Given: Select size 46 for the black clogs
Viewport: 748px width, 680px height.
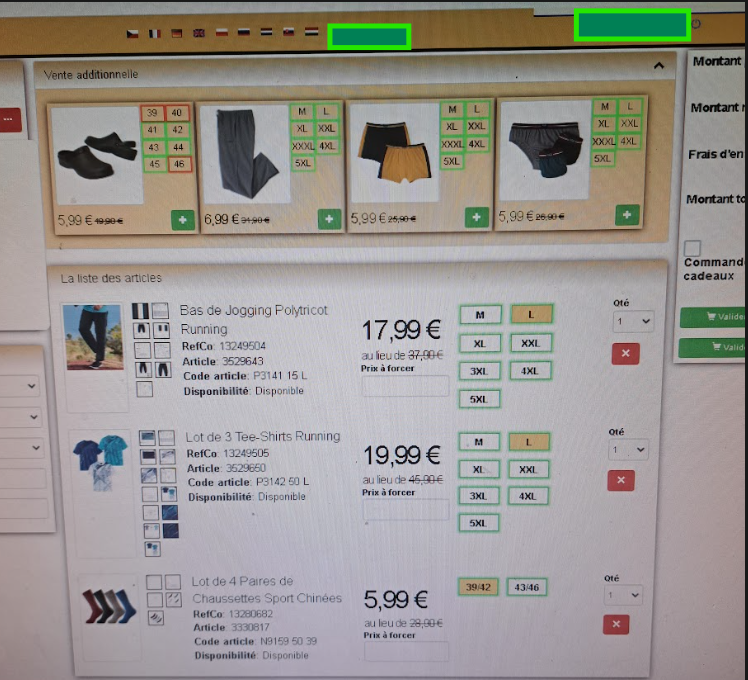Looking at the screenshot, I should 179,164.
